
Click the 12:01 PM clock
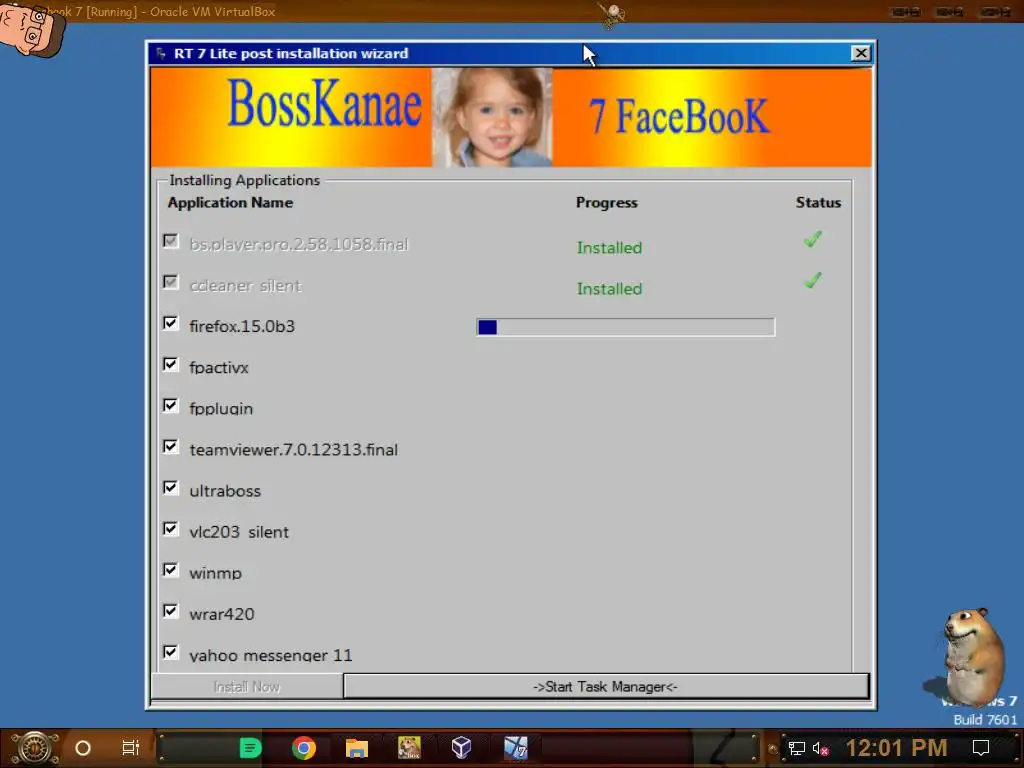pos(897,748)
